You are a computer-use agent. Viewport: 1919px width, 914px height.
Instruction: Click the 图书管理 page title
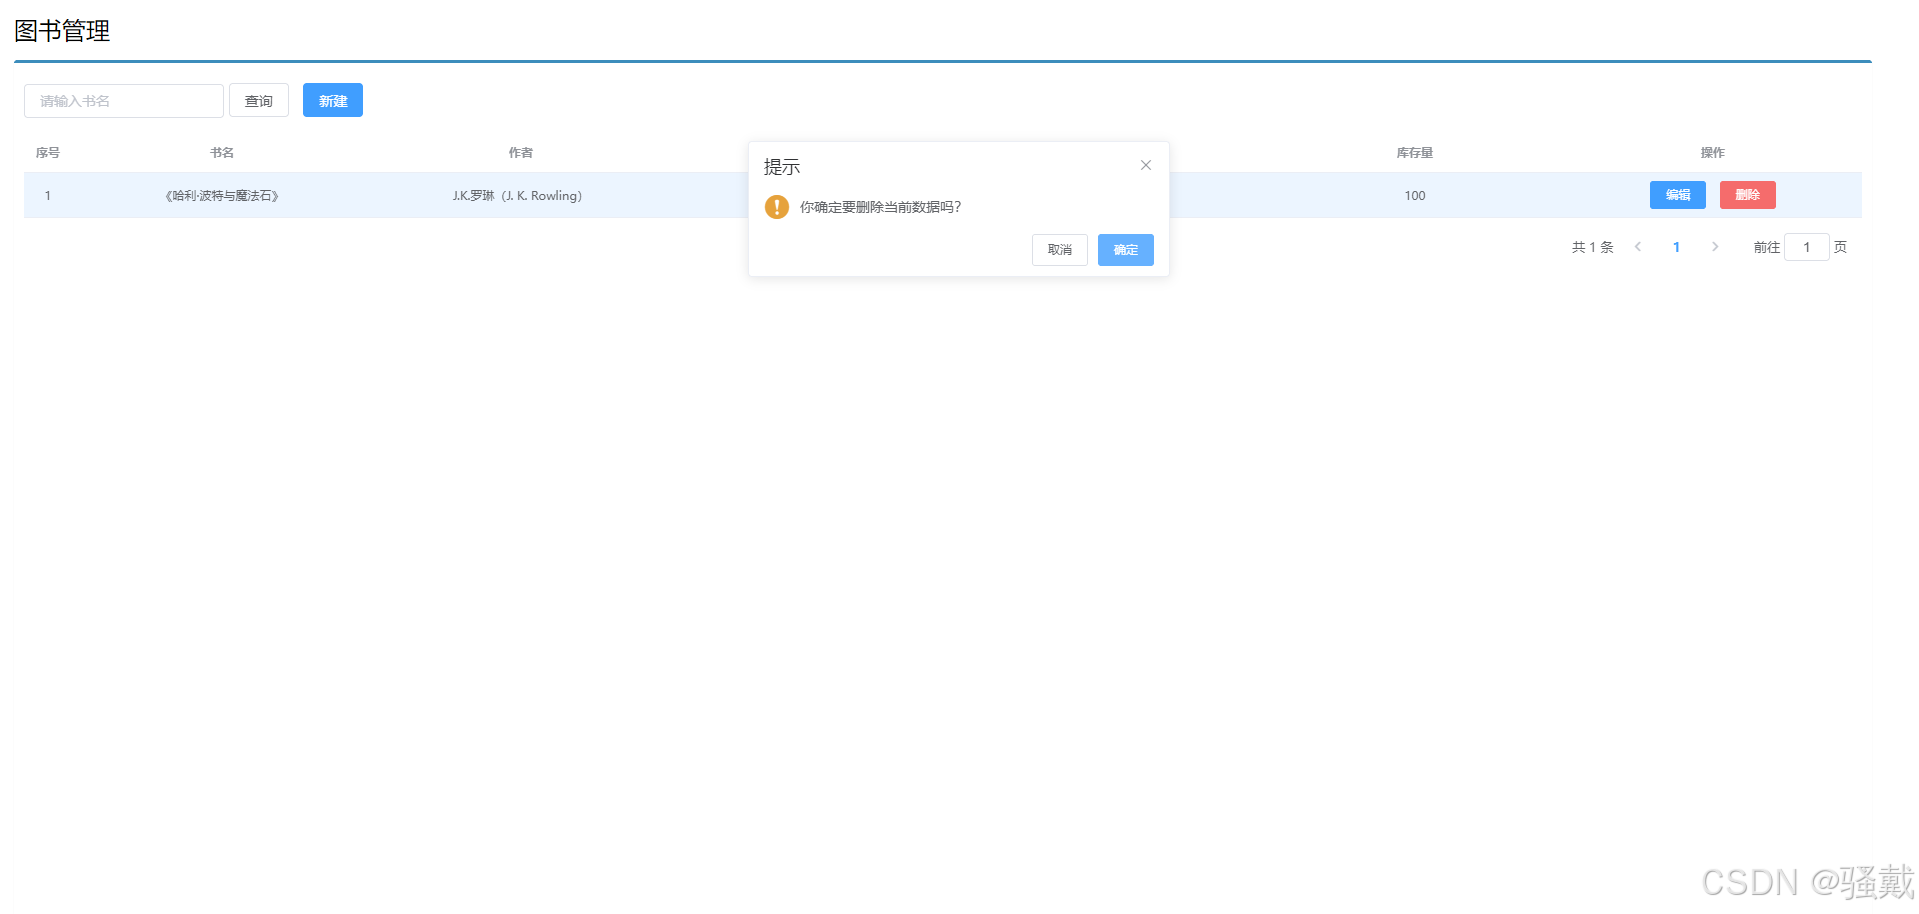click(62, 31)
